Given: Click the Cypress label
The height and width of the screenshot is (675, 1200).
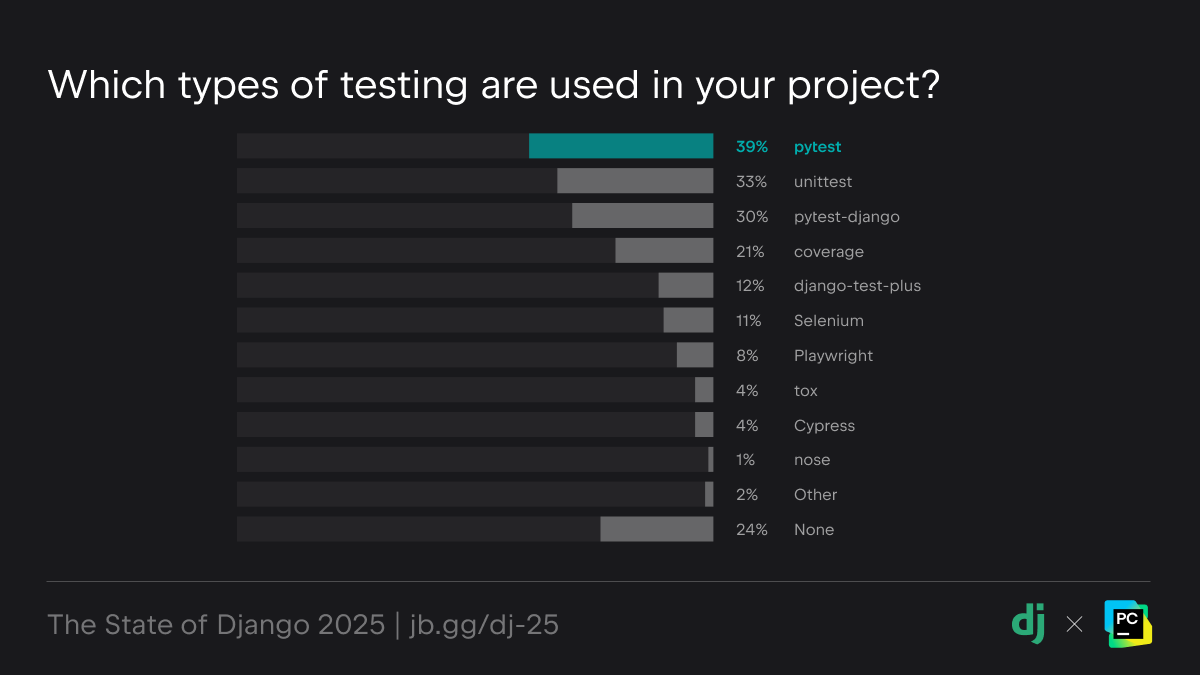Looking at the screenshot, I should tap(824, 425).
